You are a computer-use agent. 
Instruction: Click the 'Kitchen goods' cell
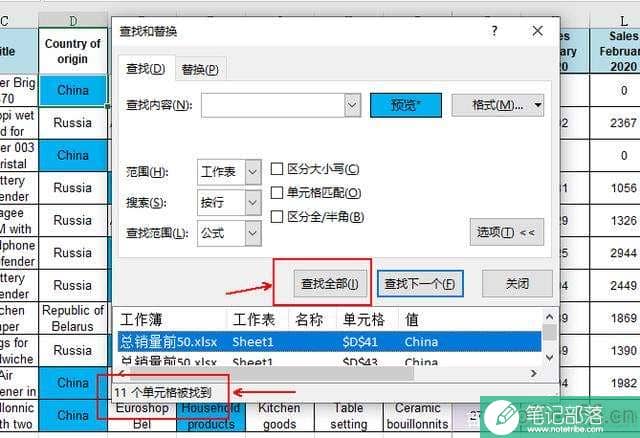[280, 416]
